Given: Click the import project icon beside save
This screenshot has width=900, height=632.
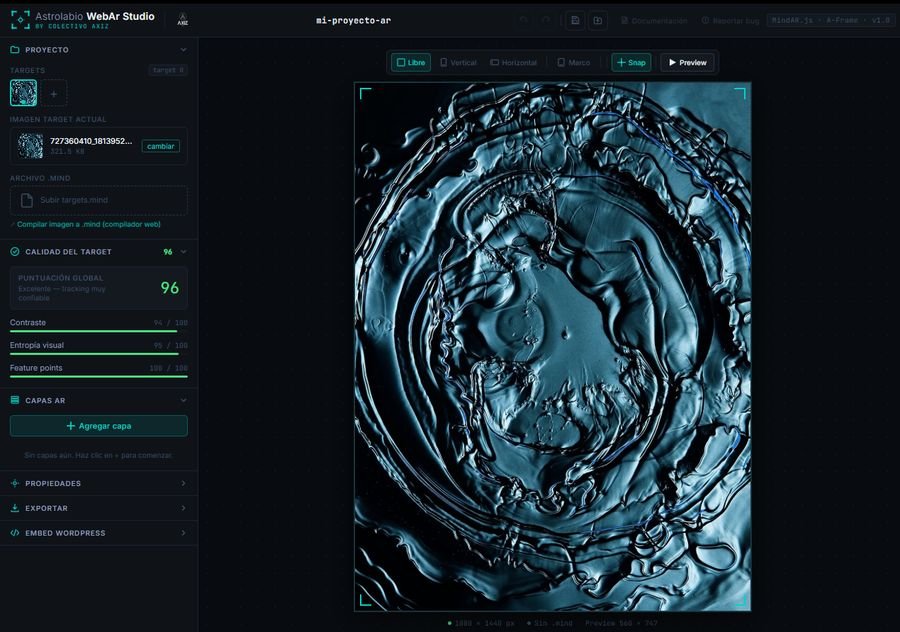Looking at the screenshot, I should point(598,20).
